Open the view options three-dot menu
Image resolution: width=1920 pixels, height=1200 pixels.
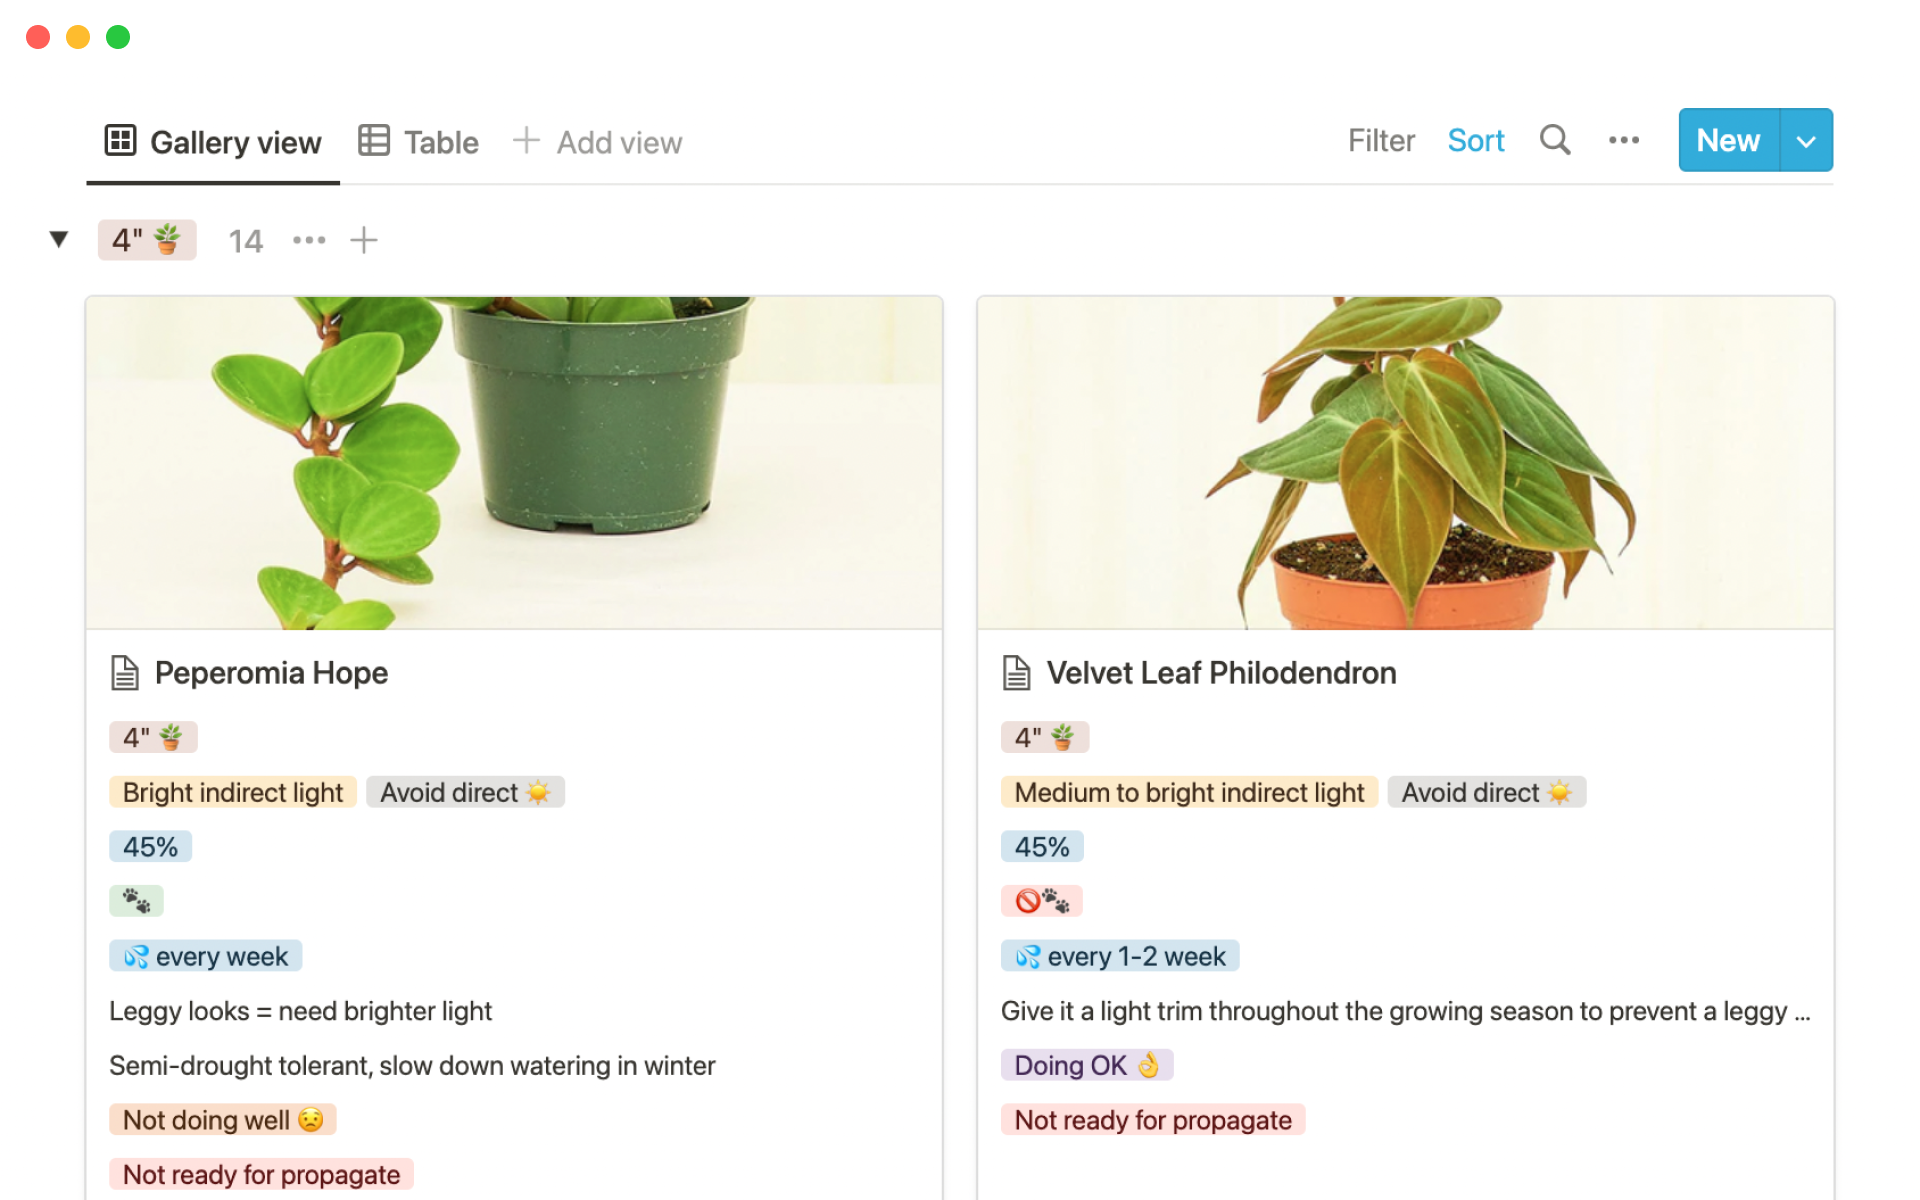(x=1623, y=140)
